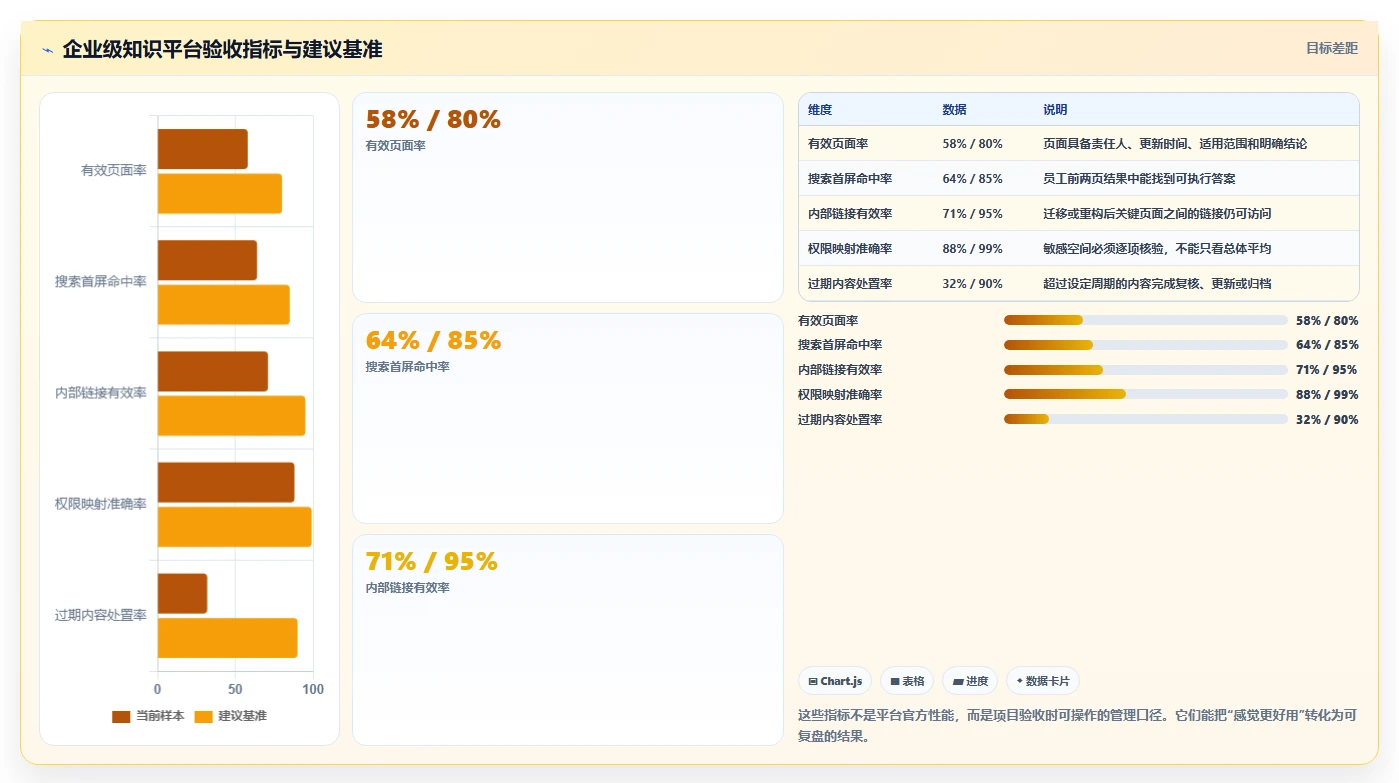Click the 数据 column header in the table
1399x783 pixels.
pos(954,110)
